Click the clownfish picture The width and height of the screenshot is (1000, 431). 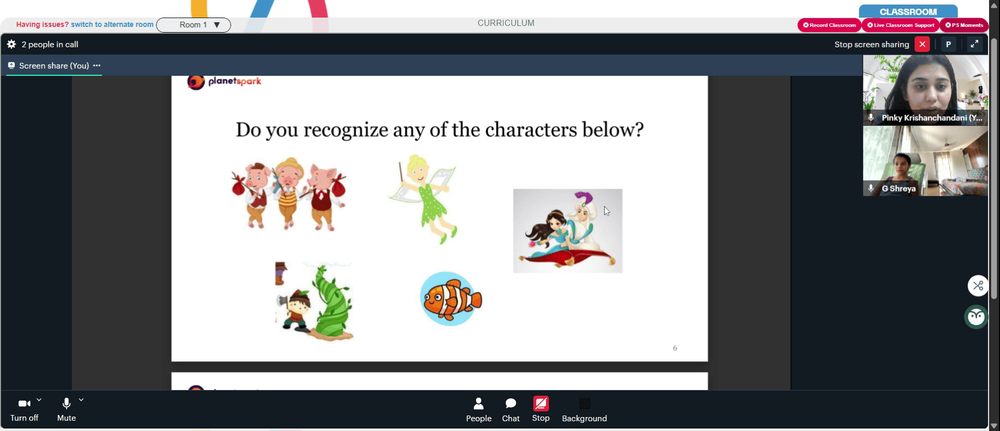(451, 299)
